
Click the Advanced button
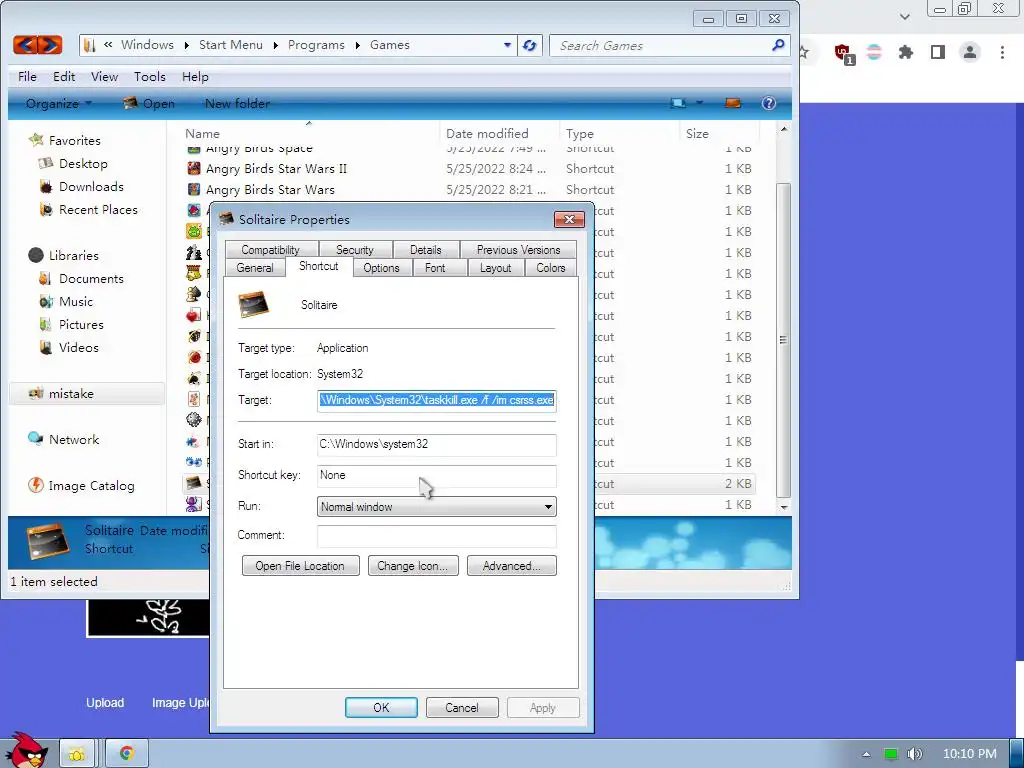point(512,566)
